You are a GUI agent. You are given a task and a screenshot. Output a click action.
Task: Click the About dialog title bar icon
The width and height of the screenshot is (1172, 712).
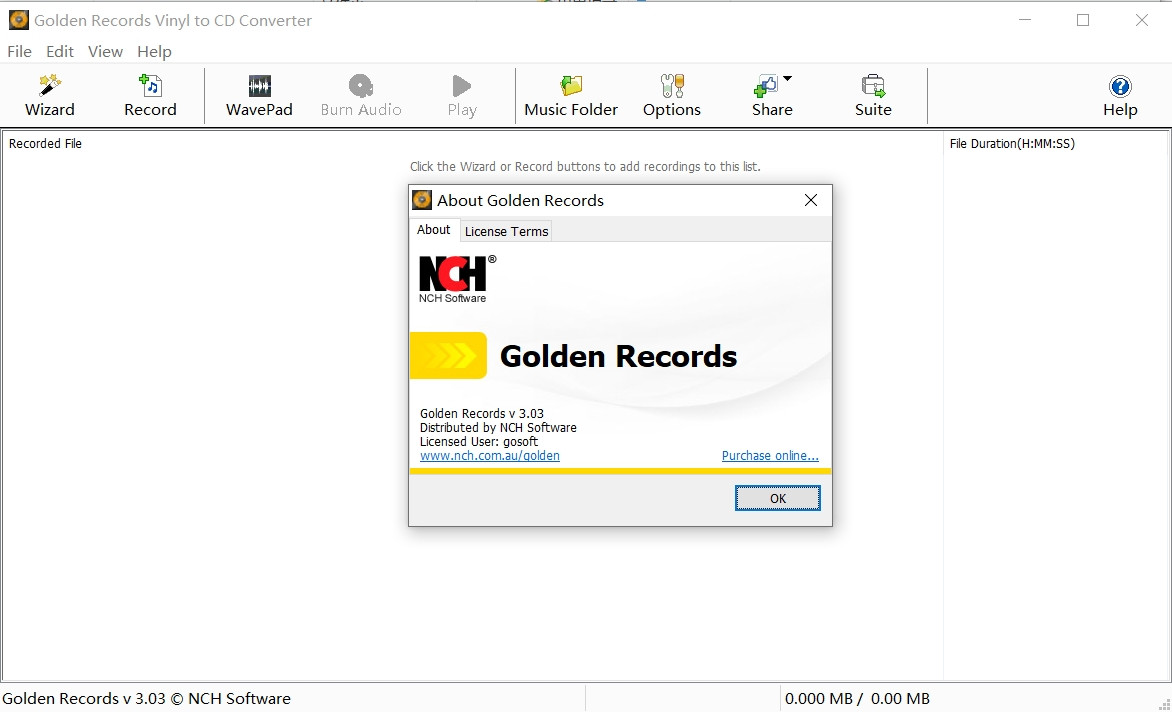422,199
